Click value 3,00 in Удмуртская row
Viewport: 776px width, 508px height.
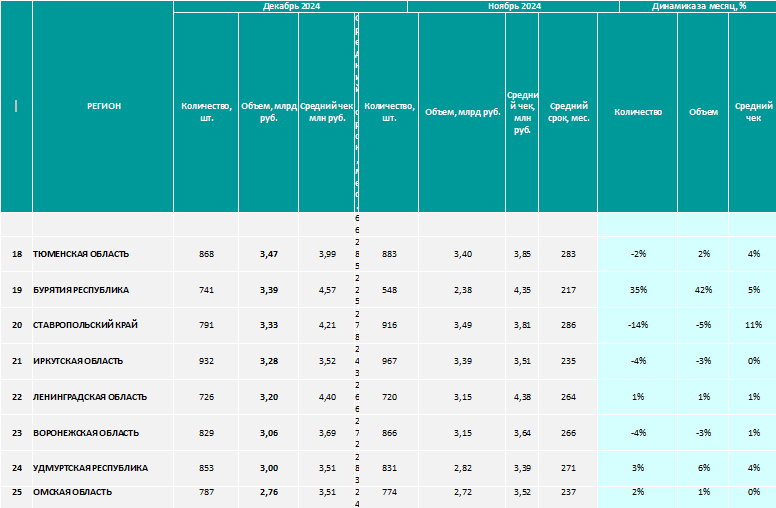269,468
